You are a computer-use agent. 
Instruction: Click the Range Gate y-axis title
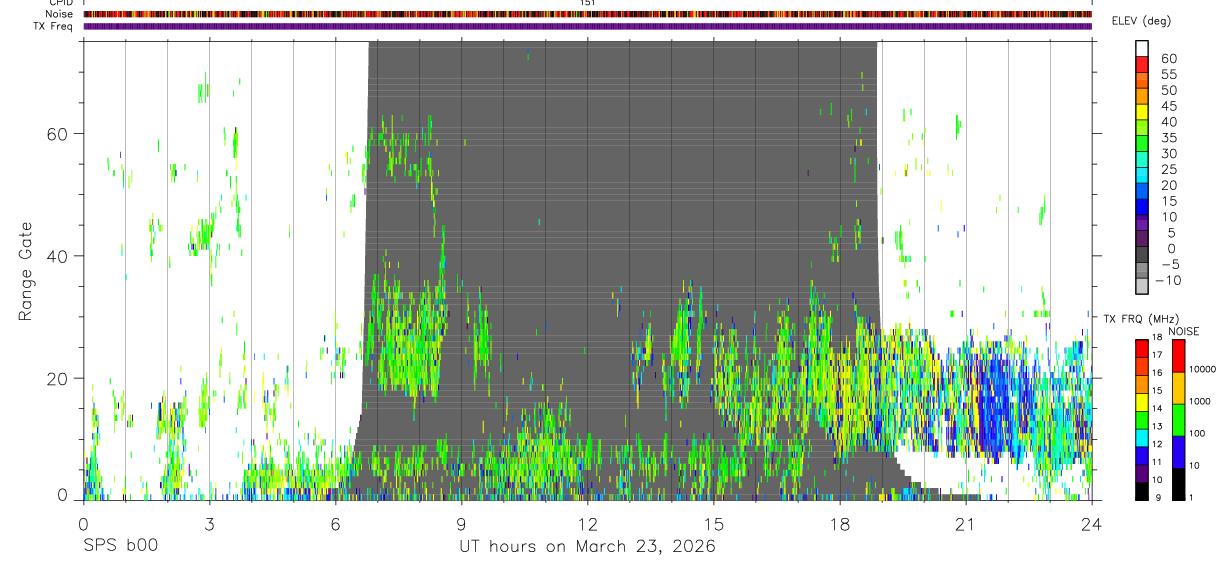[26, 270]
